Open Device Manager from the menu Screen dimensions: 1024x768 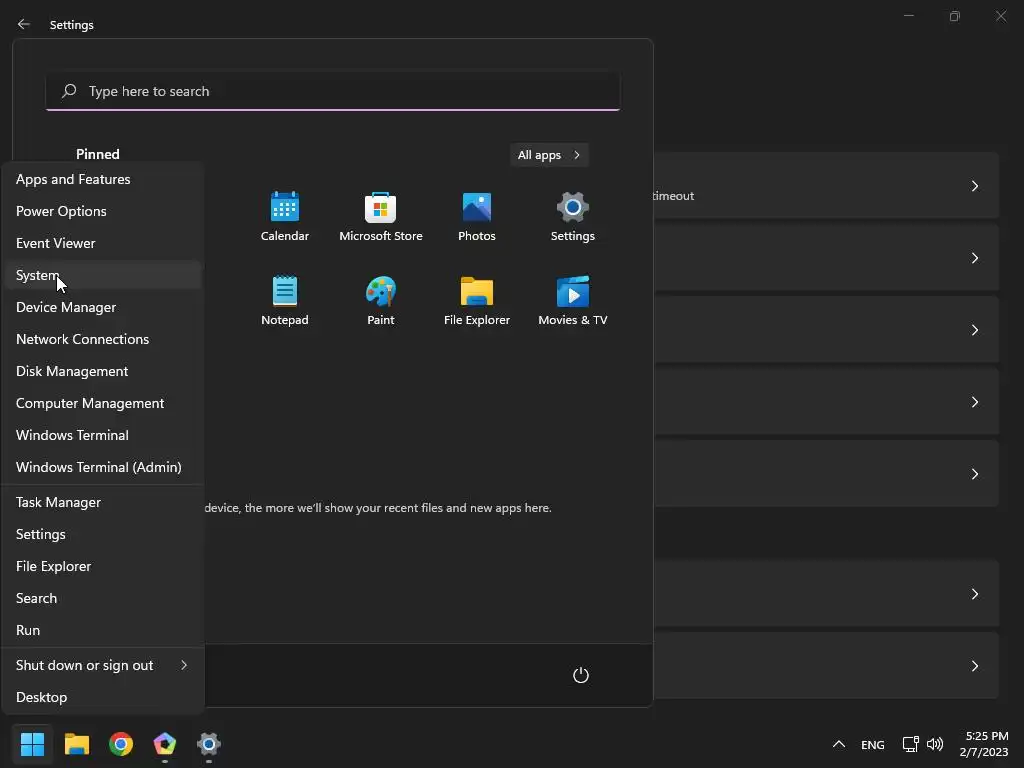[x=103, y=307]
